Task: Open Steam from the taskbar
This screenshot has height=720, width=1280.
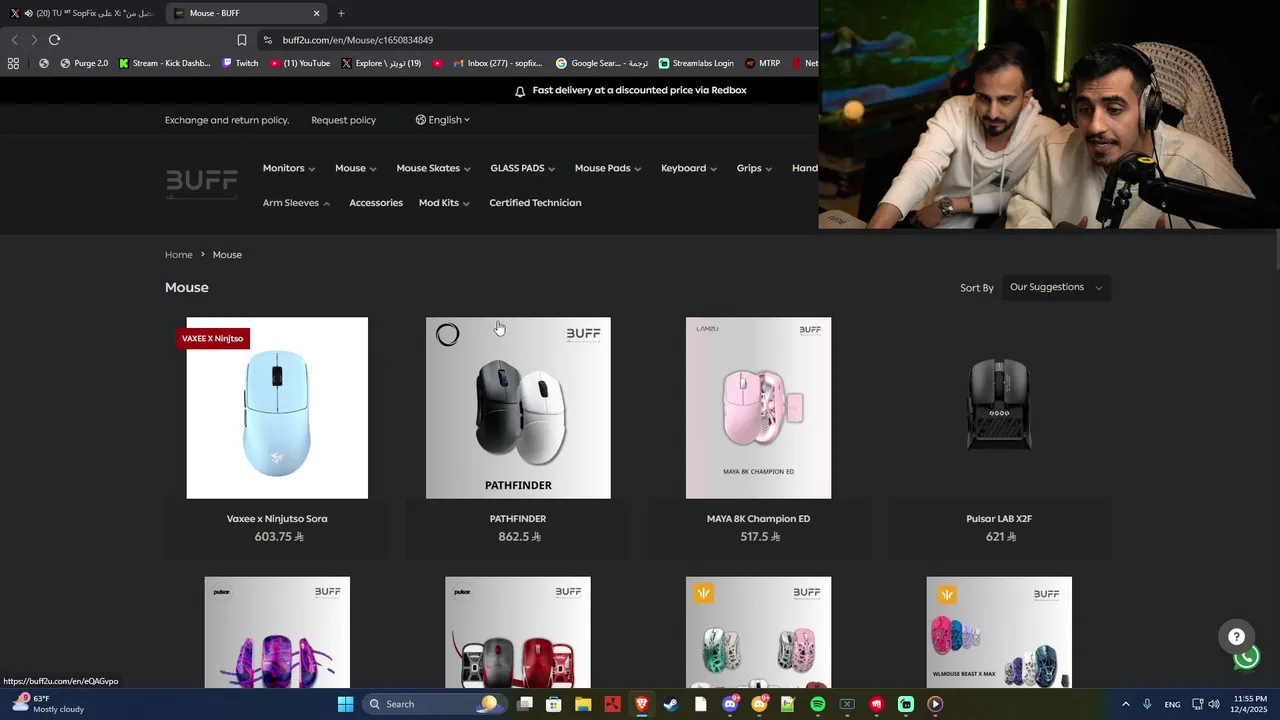Action: pyautogui.click(x=671, y=704)
